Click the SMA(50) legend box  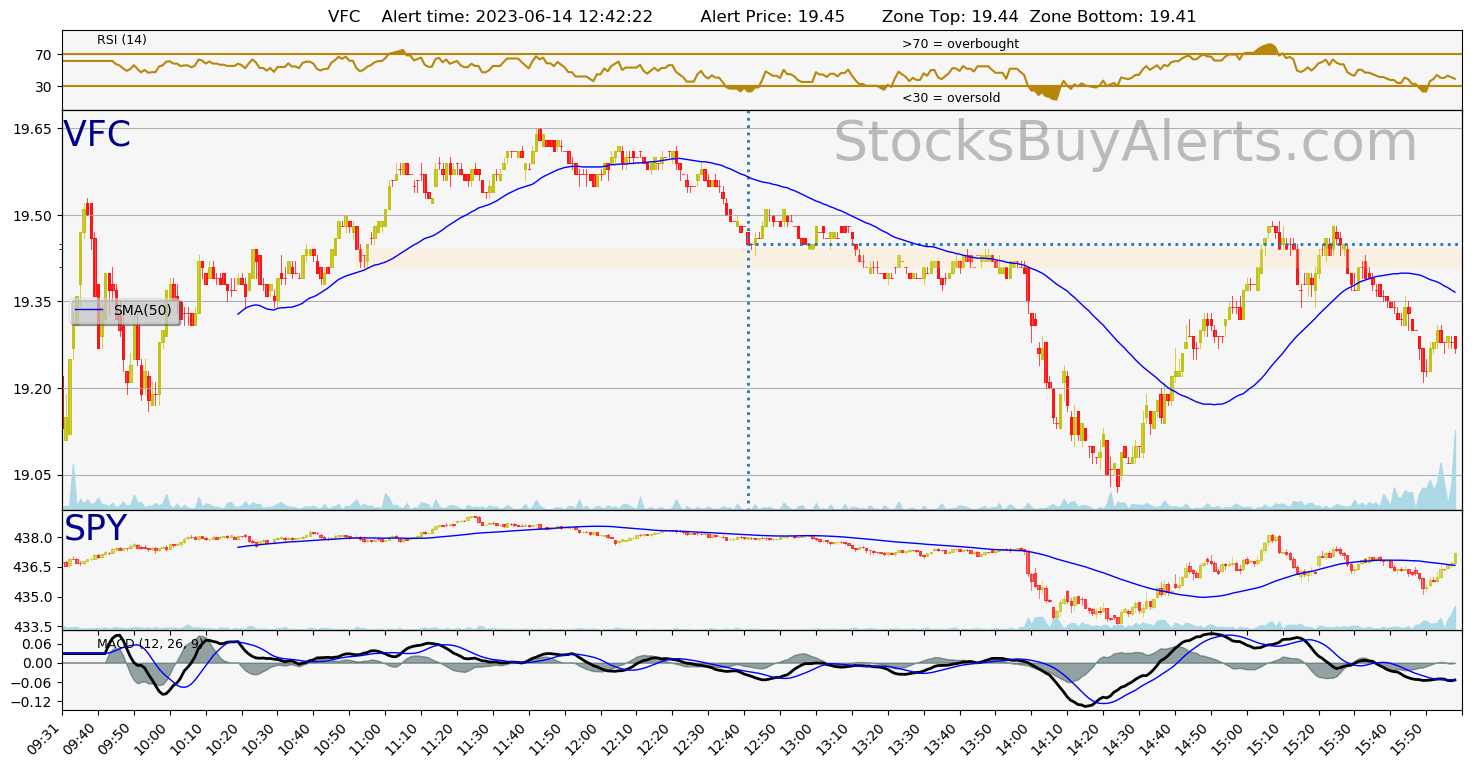pyautogui.click(x=125, y=311)
